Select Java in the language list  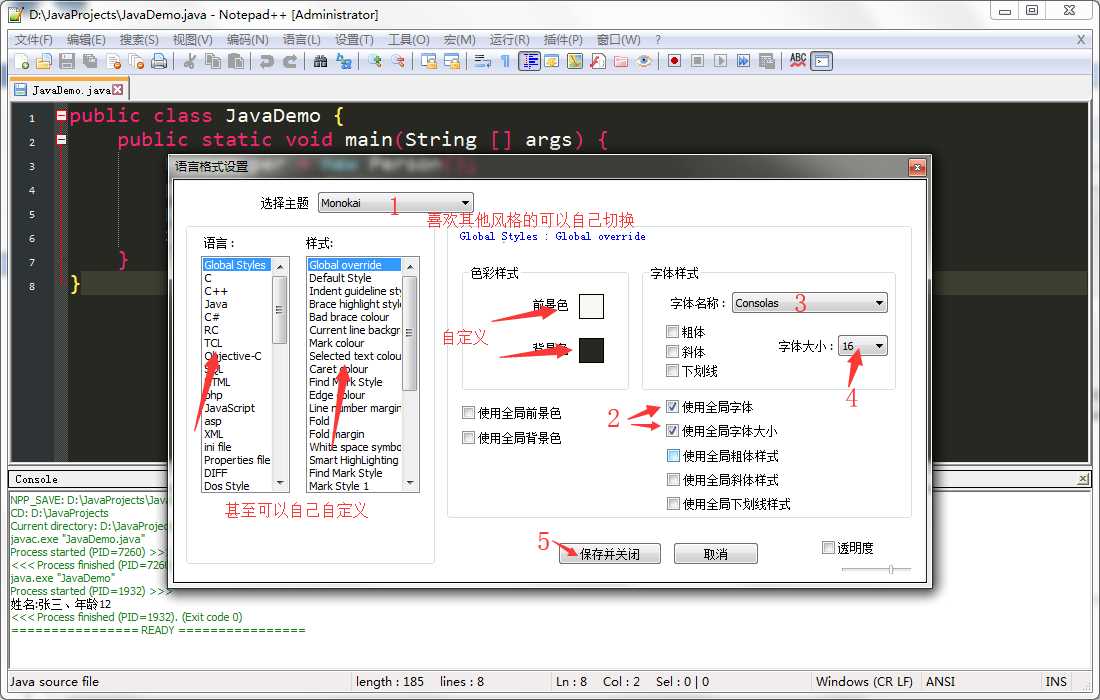pyautogui.click(x=216, y=304)
